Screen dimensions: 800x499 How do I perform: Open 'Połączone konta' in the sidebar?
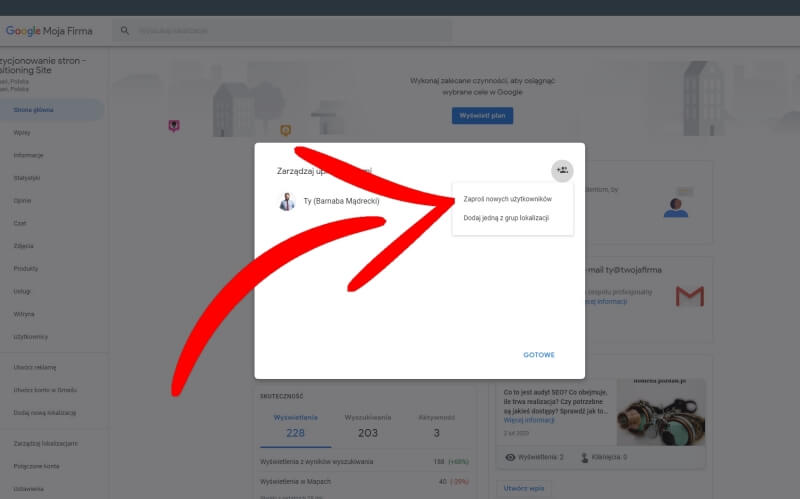tap(36, 466)
